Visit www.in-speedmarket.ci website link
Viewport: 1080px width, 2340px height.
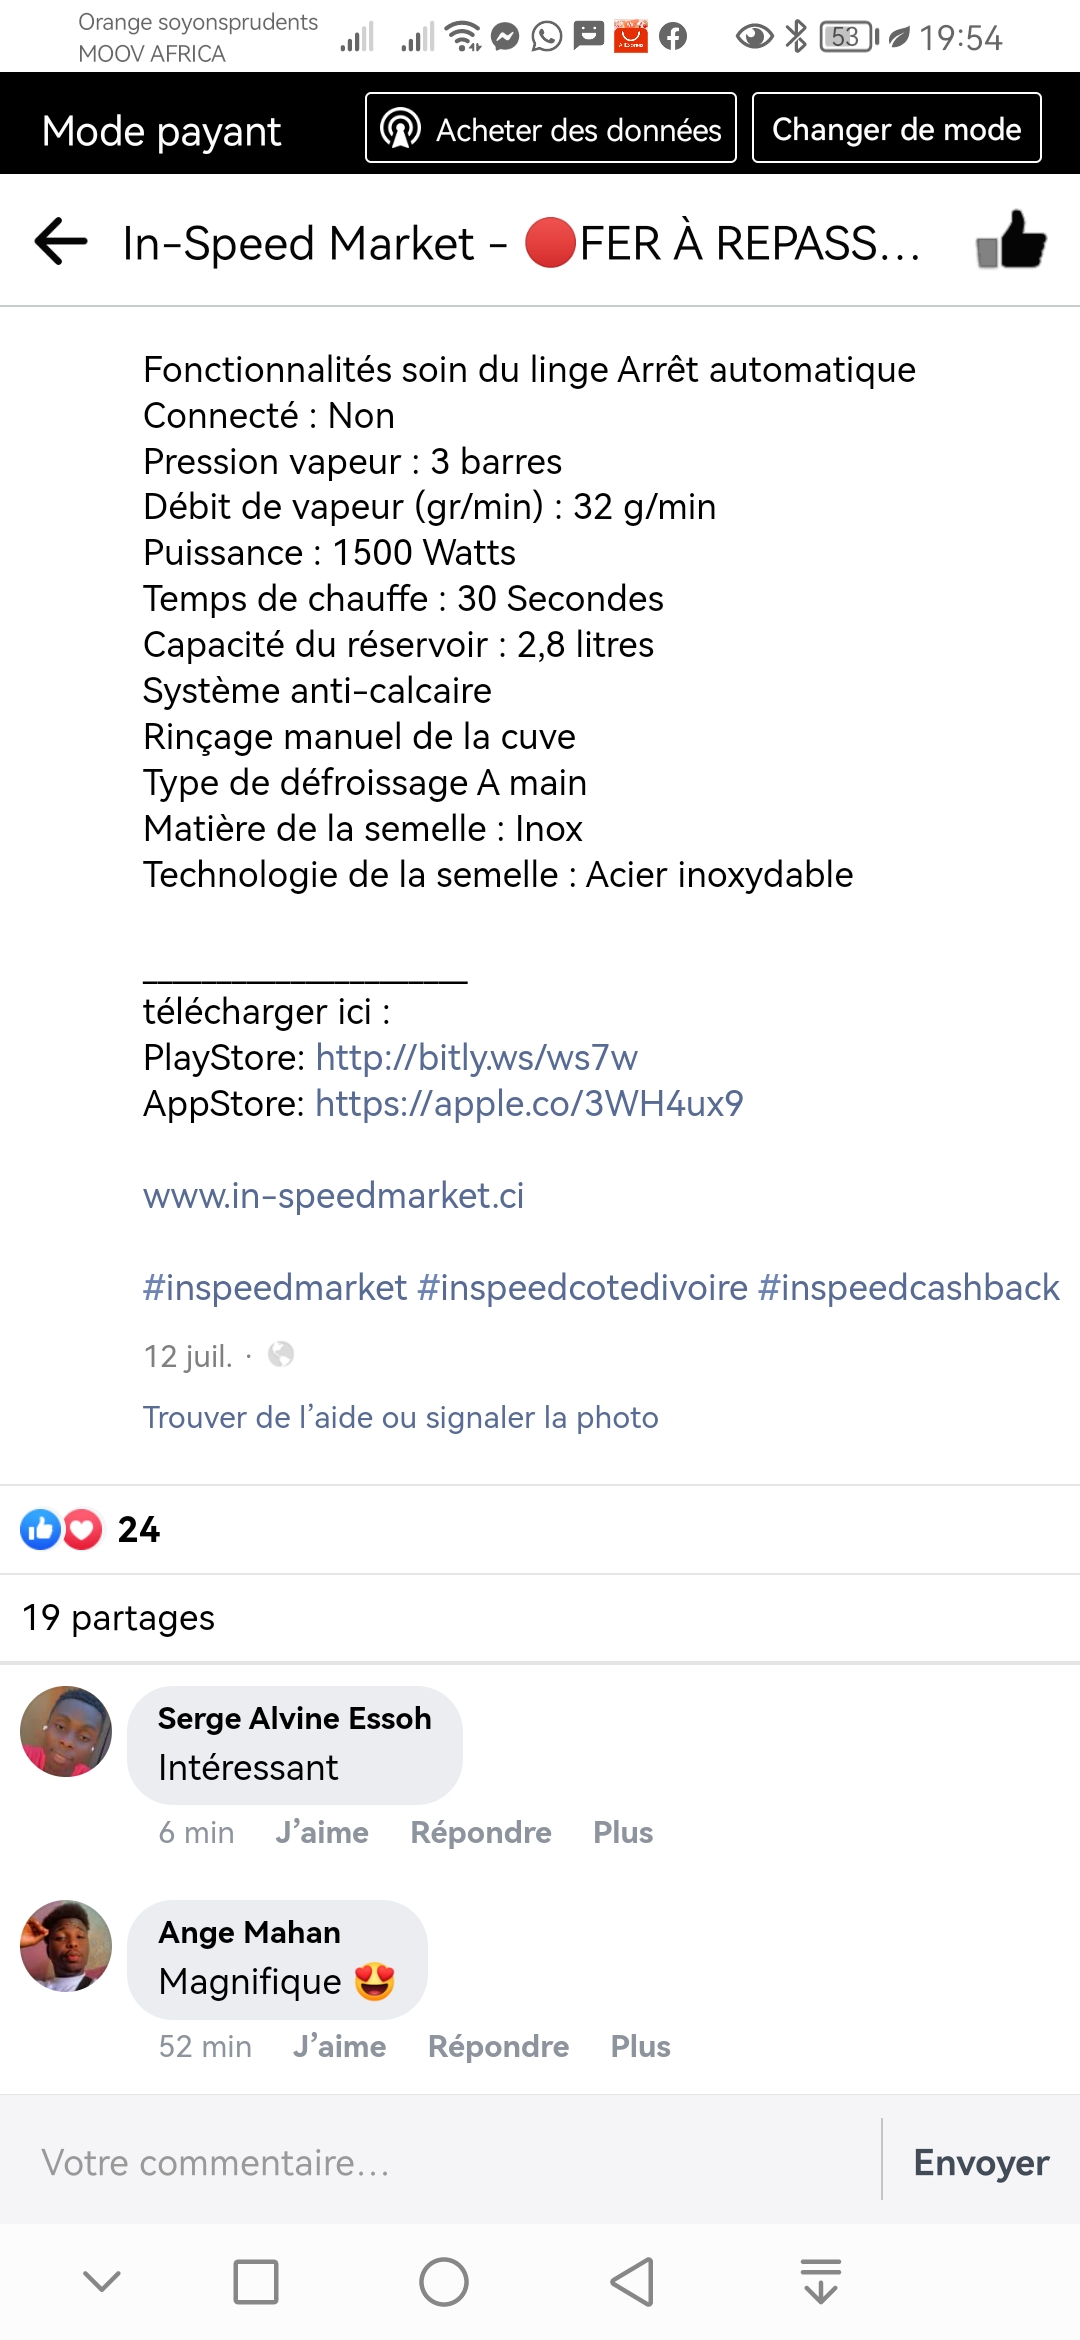tap(333, 1195)
